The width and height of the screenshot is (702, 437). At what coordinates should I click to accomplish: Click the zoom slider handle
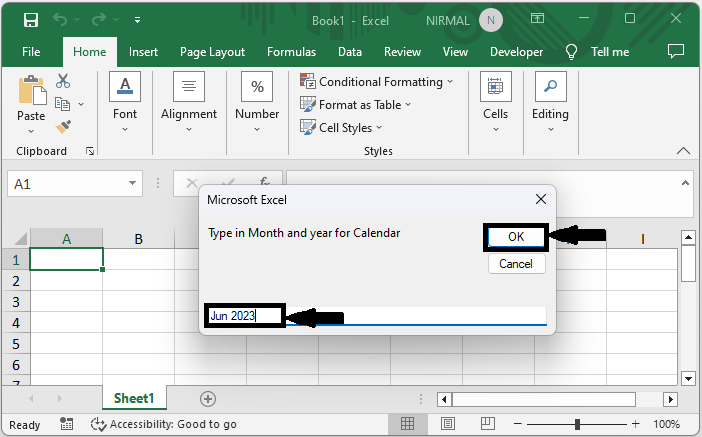coord(578,424)
